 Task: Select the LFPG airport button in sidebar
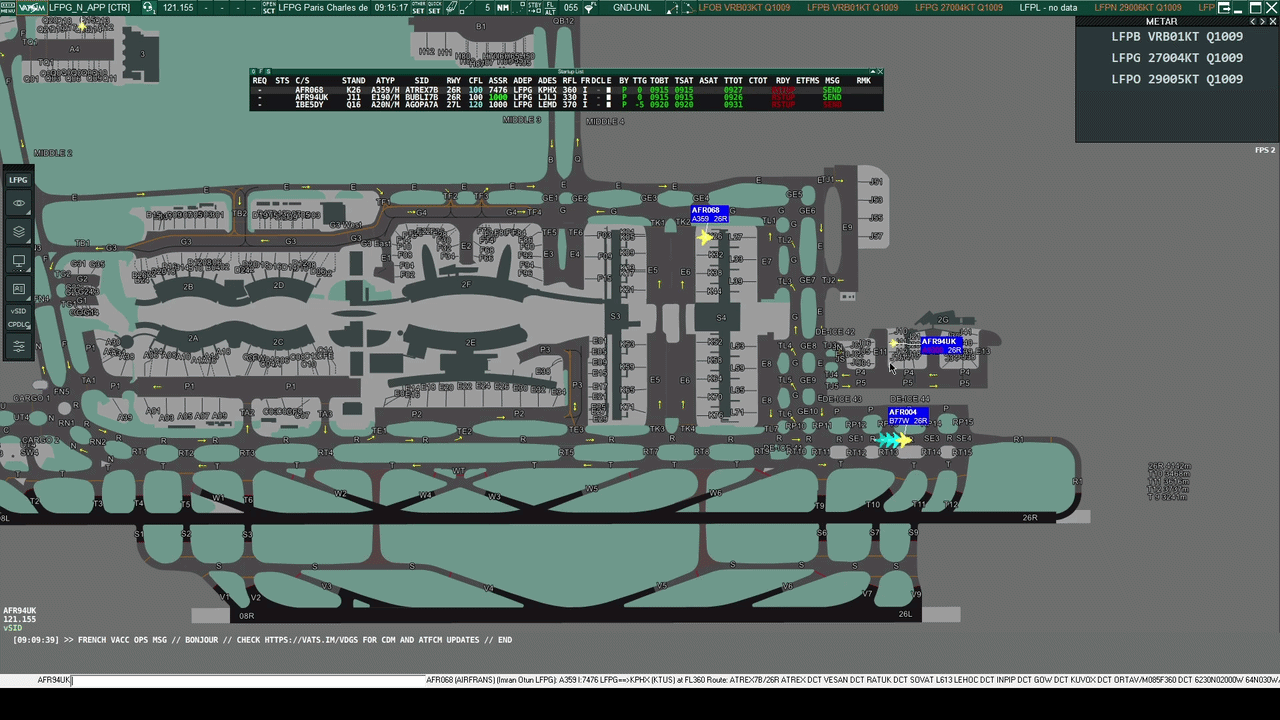(18, 180)
